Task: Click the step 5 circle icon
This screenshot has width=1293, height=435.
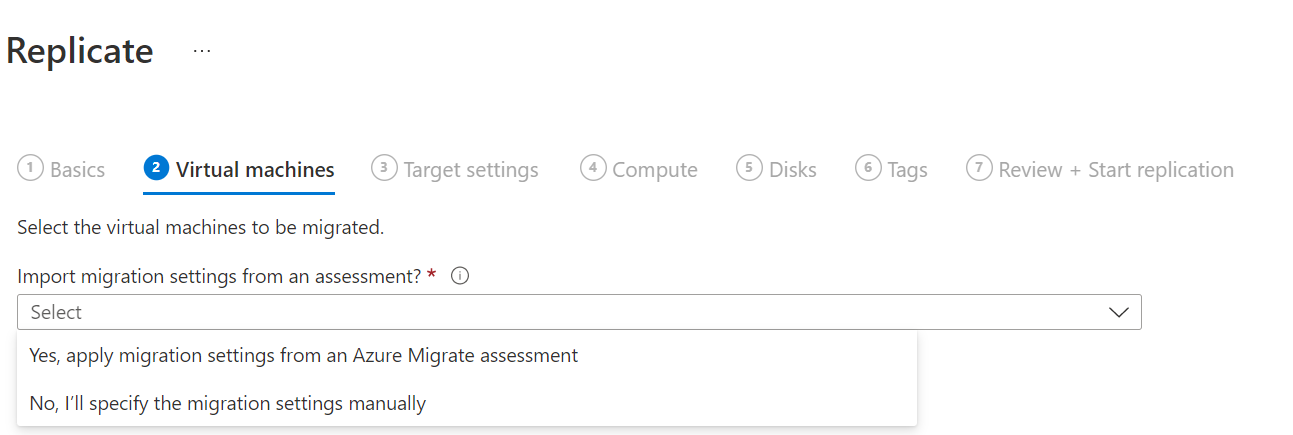Action: point(749,168)
